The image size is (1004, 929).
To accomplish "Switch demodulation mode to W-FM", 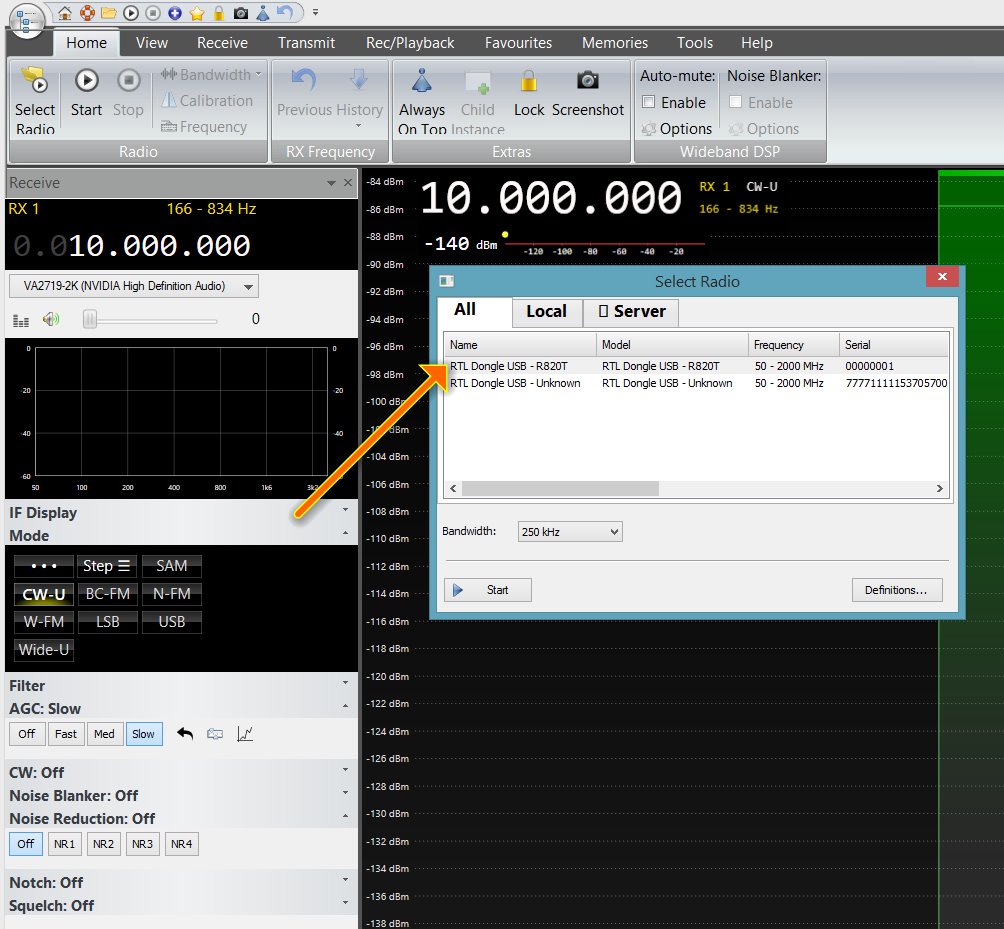I will [x=44, y=622].
